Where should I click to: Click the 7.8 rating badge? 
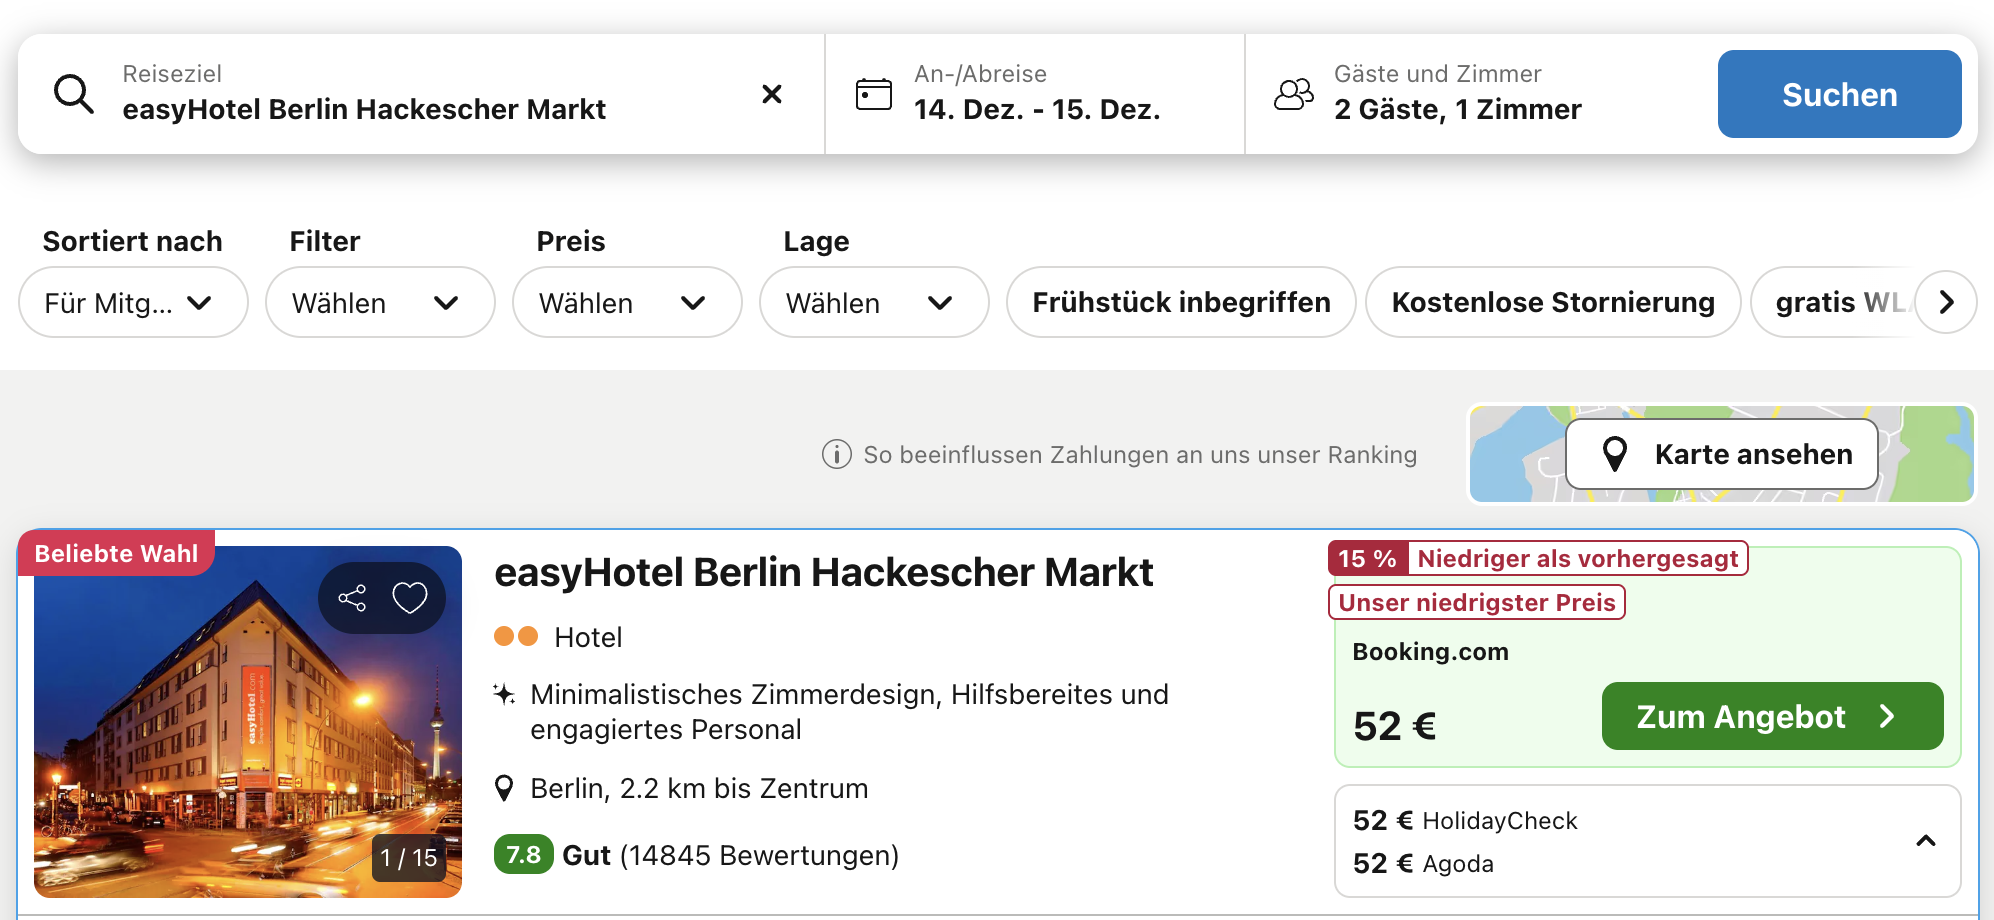tap(523, 855)
